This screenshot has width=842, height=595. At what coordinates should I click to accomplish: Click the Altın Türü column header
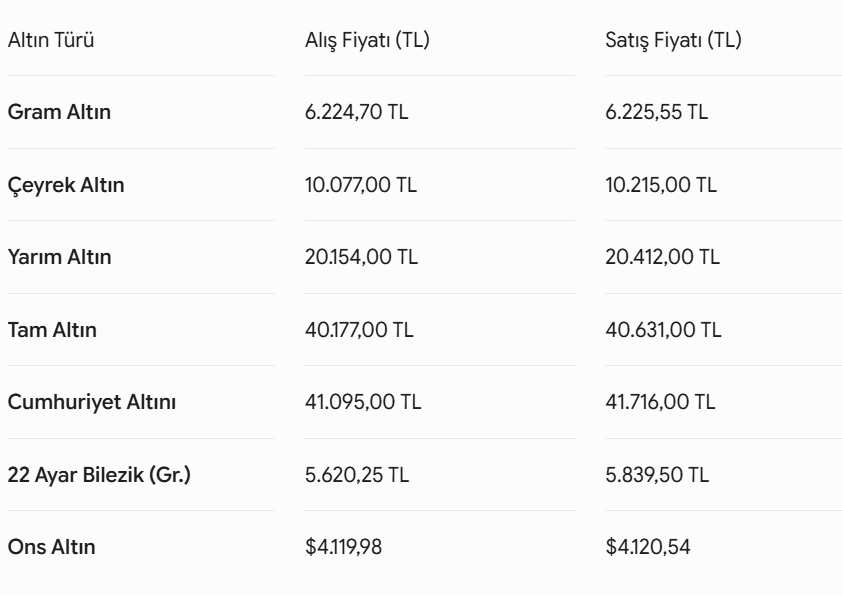51,40
